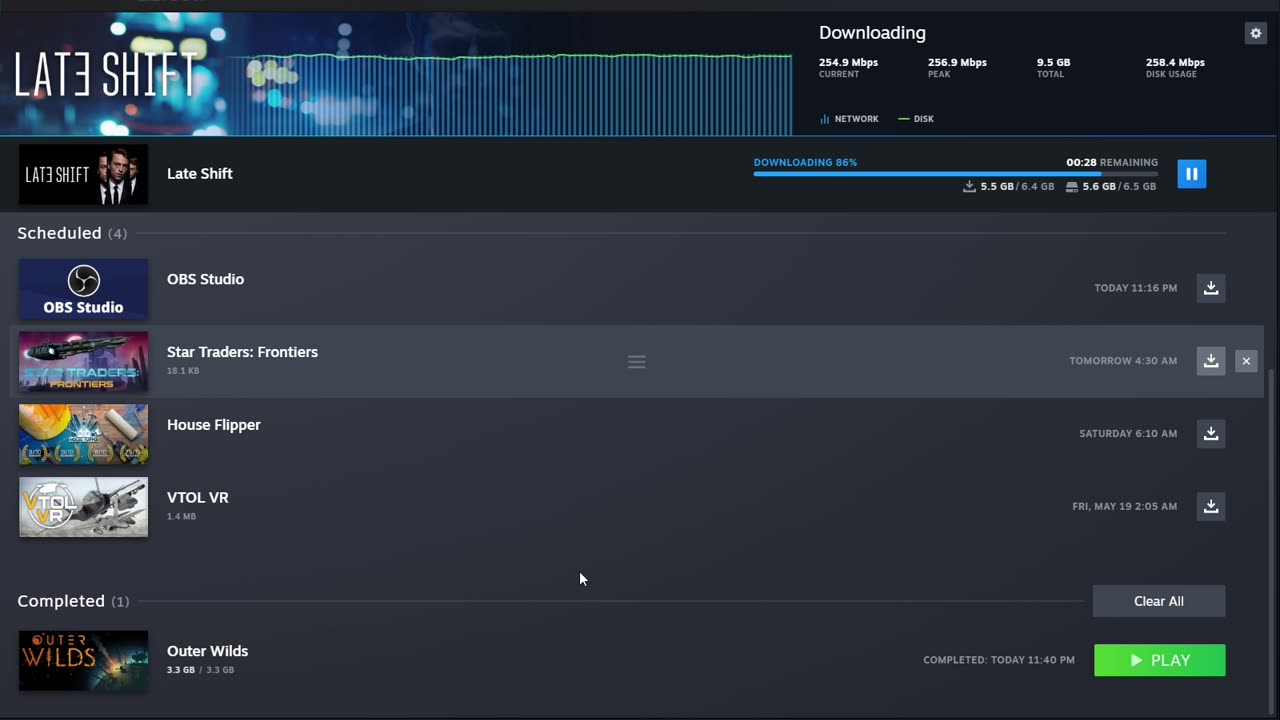Viewport: 1280px width, 720px height.
Task: Play Outer Wilds
Action: (1159, 660)
